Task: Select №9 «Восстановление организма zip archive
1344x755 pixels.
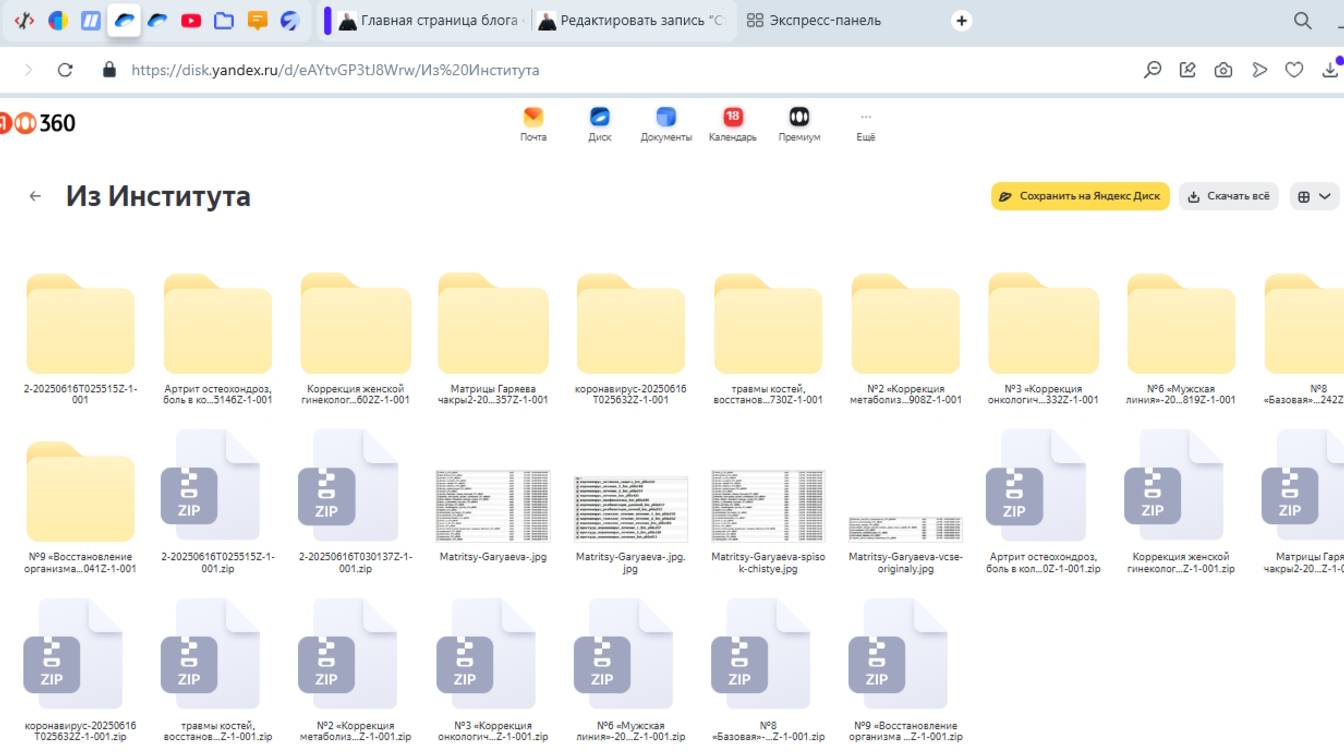Action: (x=906, y=670)
